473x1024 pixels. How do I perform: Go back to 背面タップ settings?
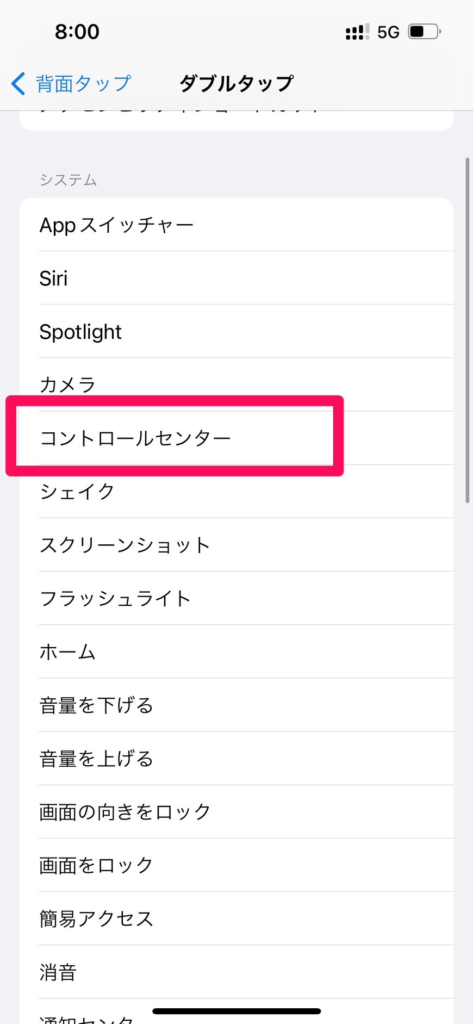(x=71, y=84)
